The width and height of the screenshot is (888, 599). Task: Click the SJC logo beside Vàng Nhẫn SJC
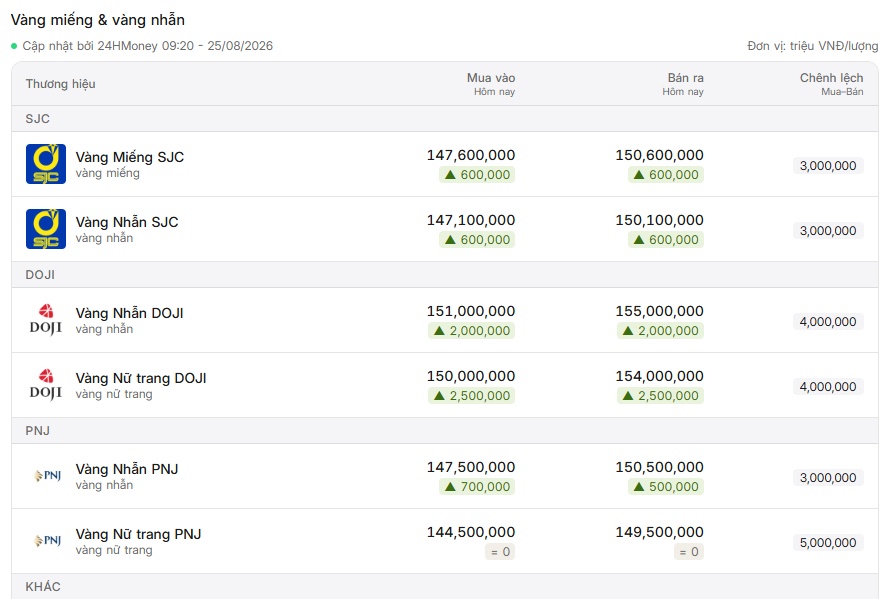coord(46,229)
